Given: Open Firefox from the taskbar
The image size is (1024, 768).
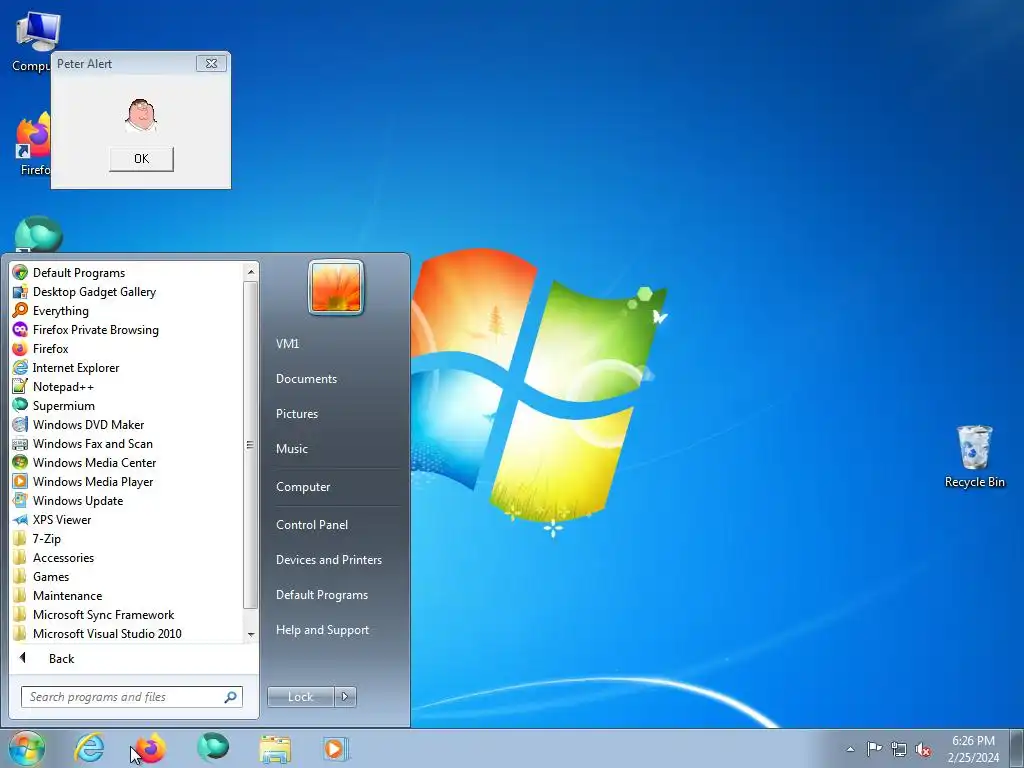Looking at the screenshot, I should click(x=150, y=748).
